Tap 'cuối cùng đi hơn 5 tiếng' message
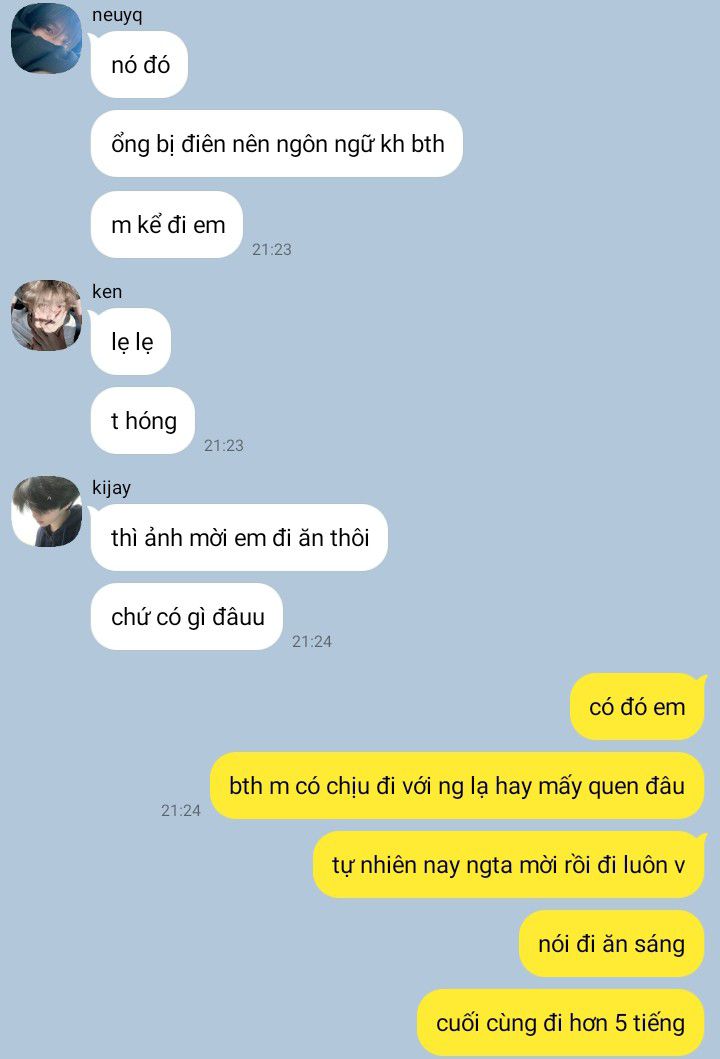 [561, 1023]
